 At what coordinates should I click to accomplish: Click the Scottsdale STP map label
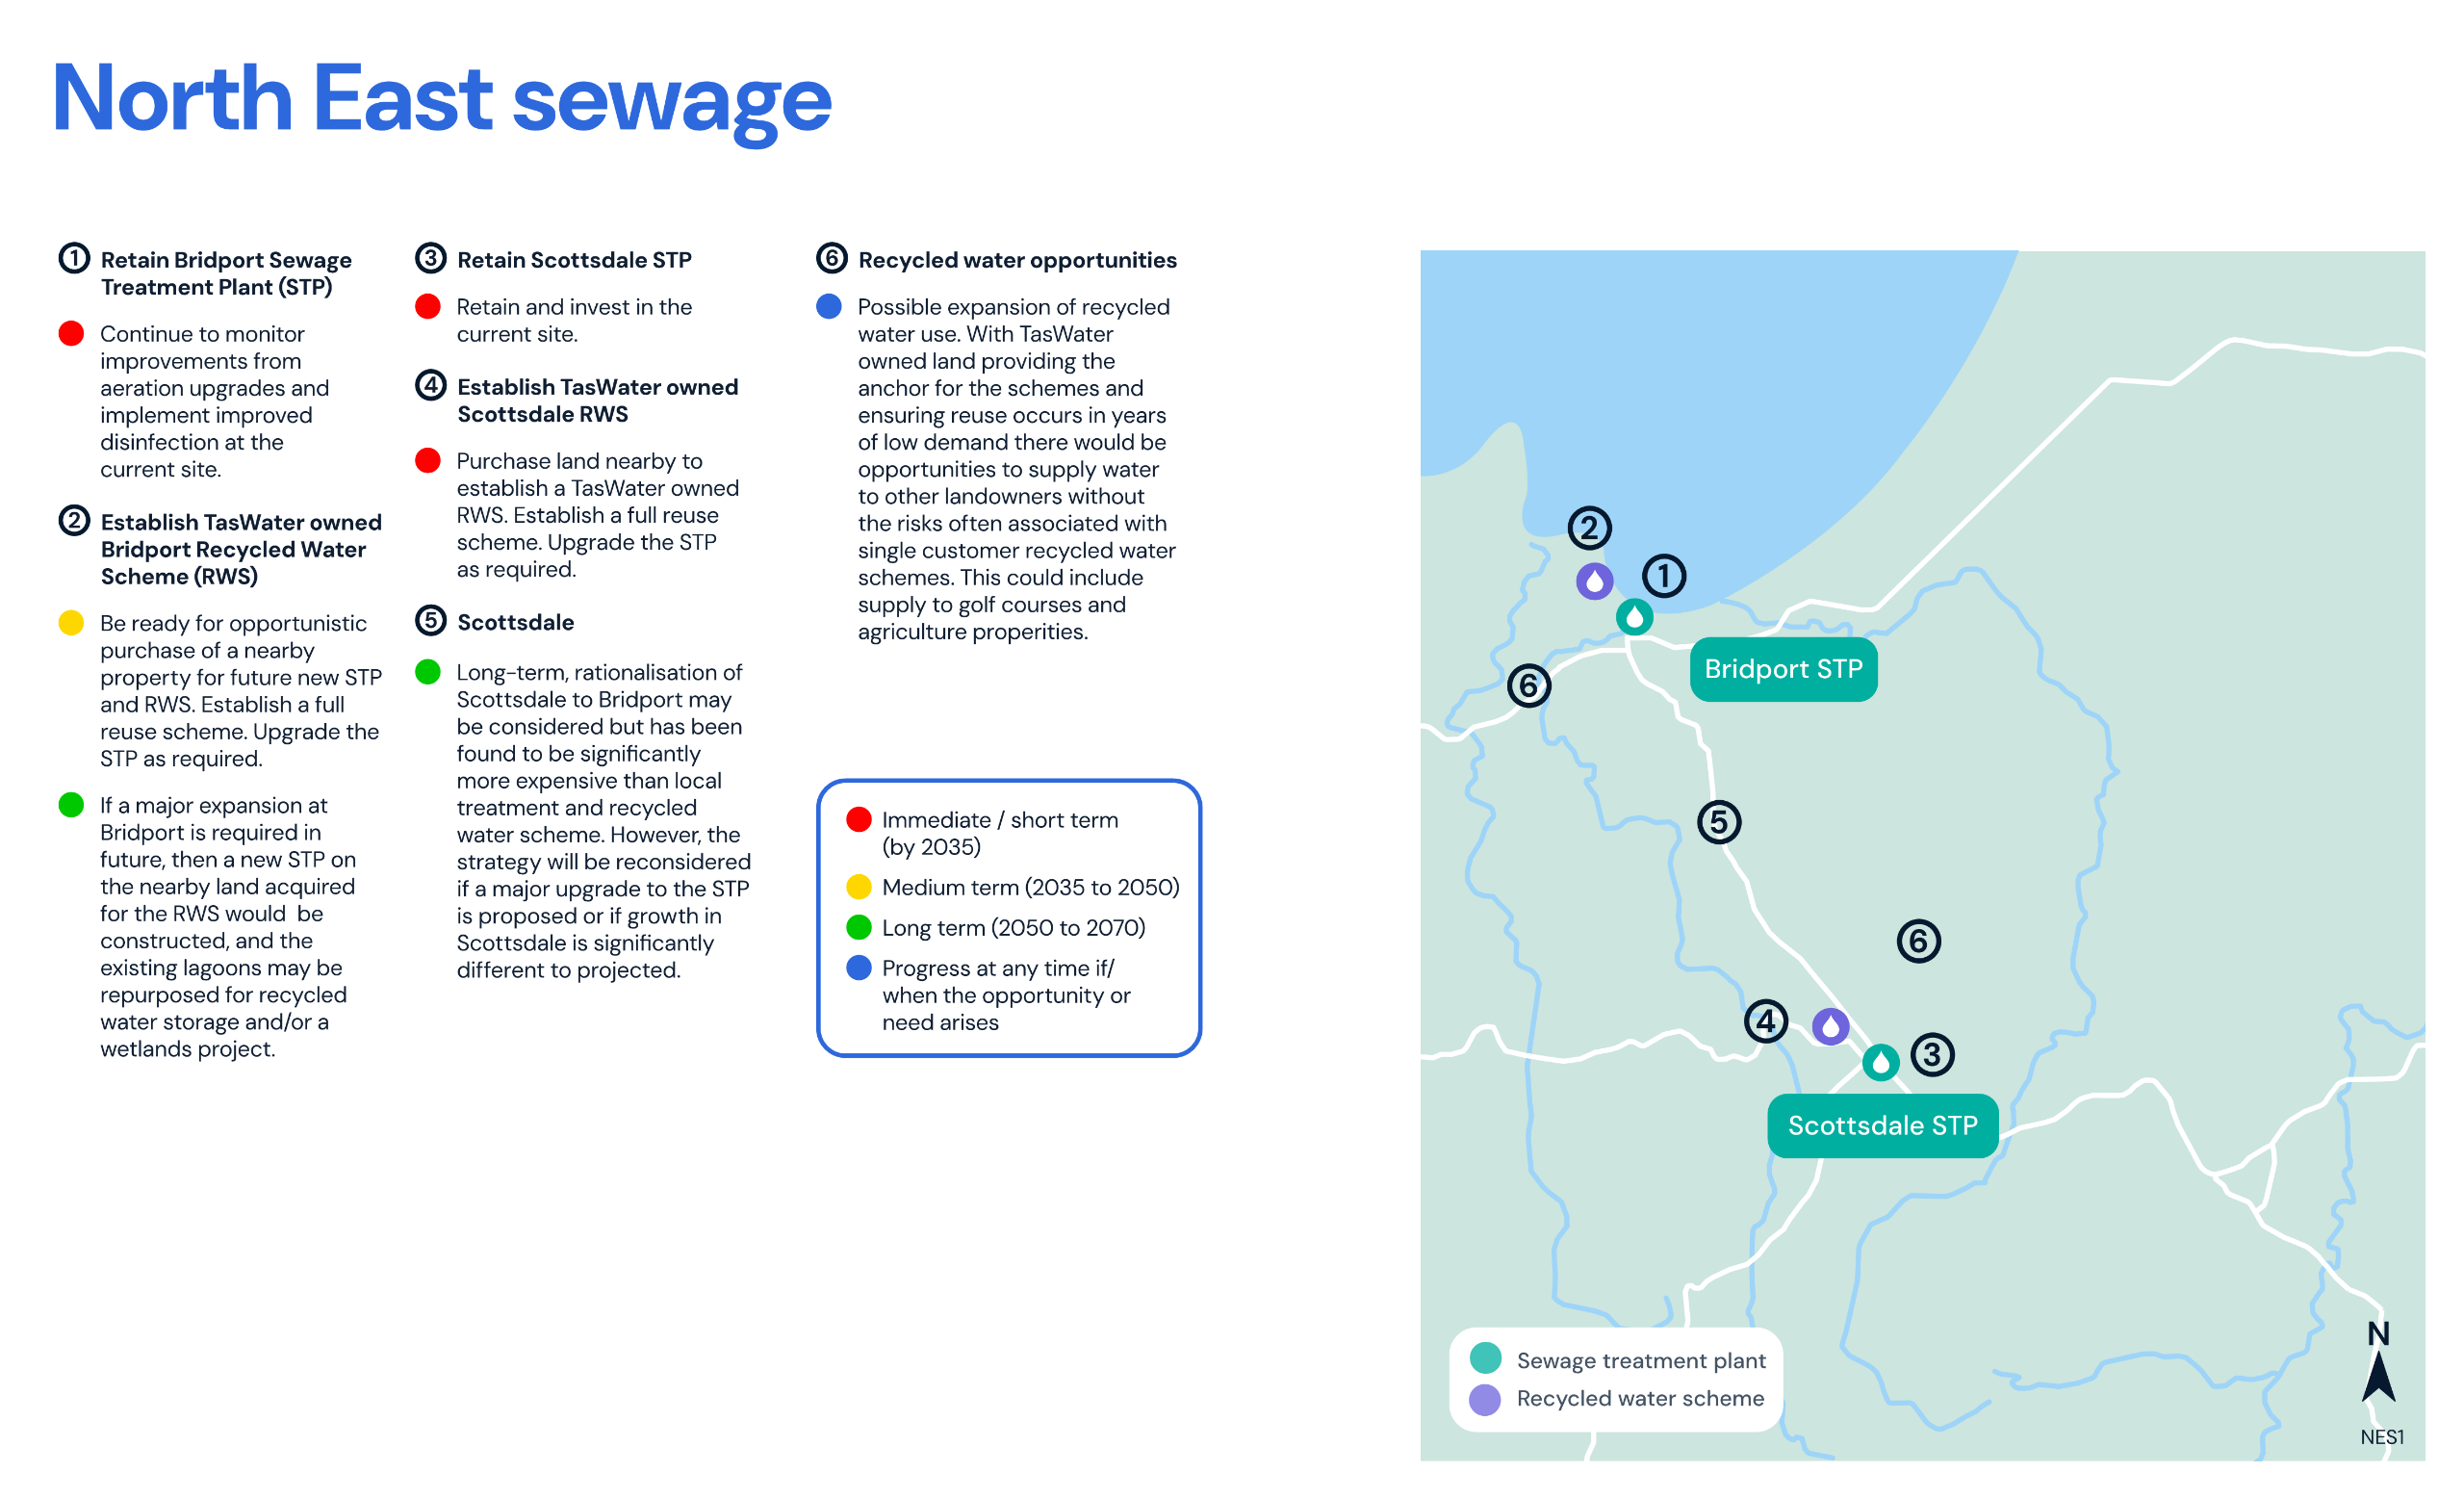pyautogui.click(x=1882, y=1125)
